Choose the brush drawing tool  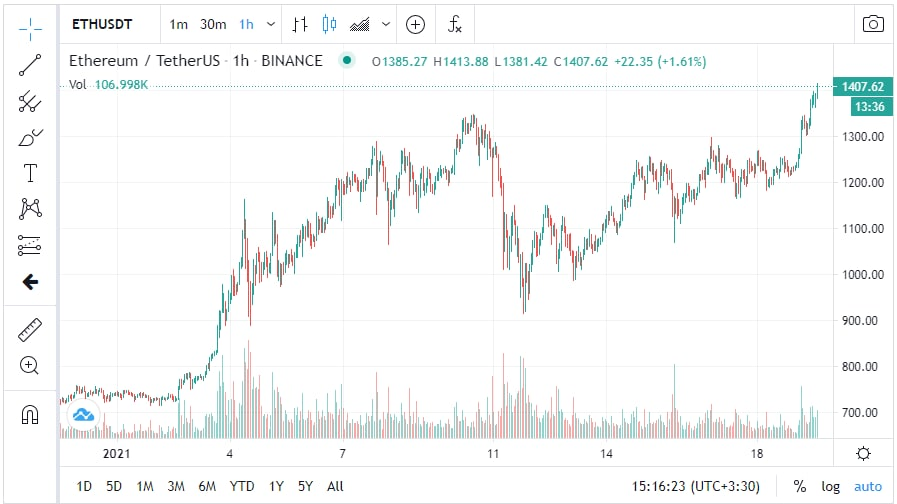30,137
